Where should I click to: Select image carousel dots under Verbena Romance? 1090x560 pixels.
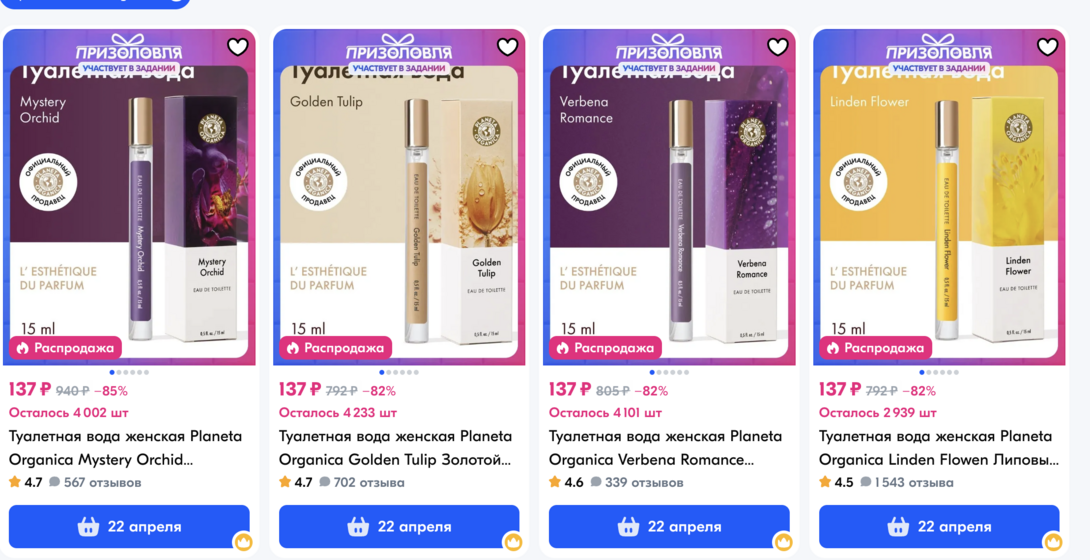[x=669, y=372]
